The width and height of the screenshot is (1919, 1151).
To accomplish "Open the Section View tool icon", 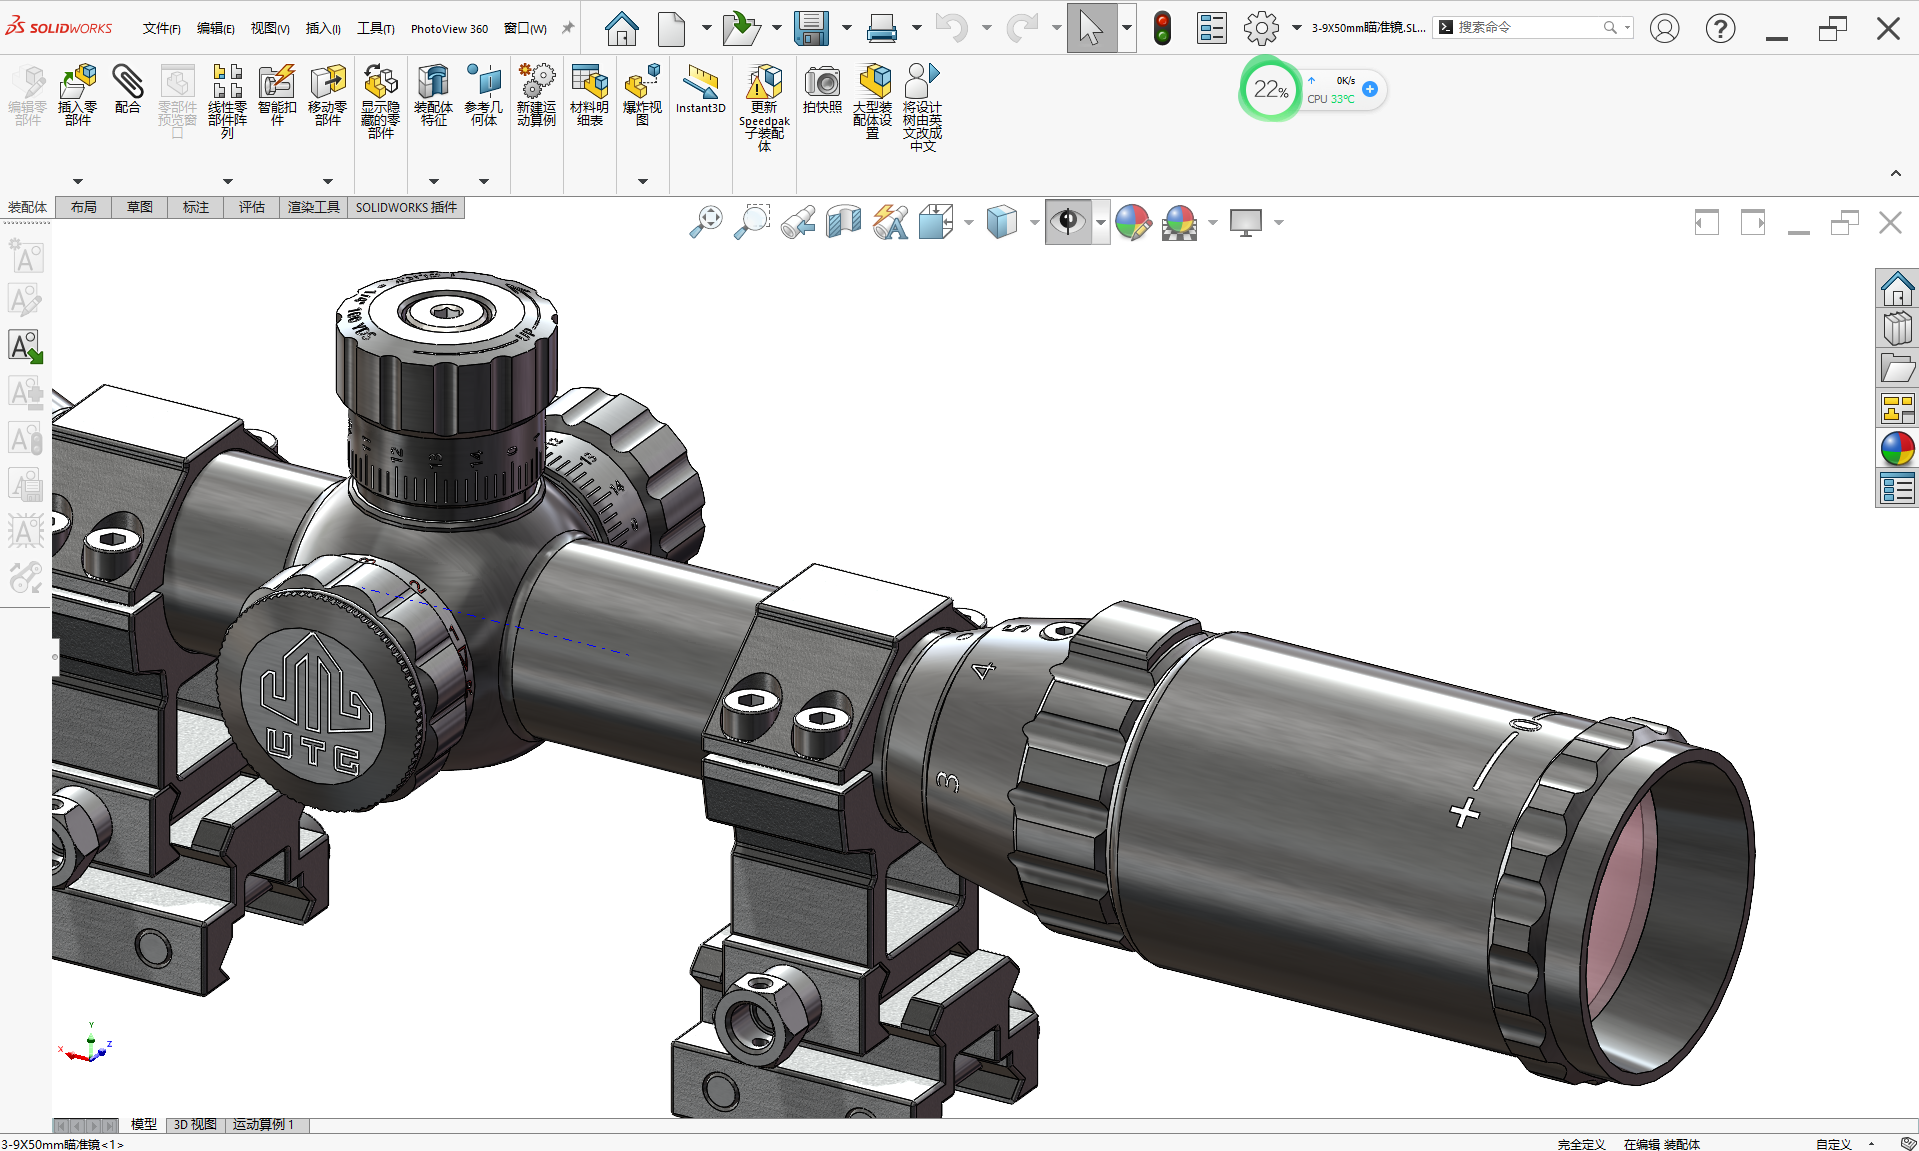I will pos(844,222).
